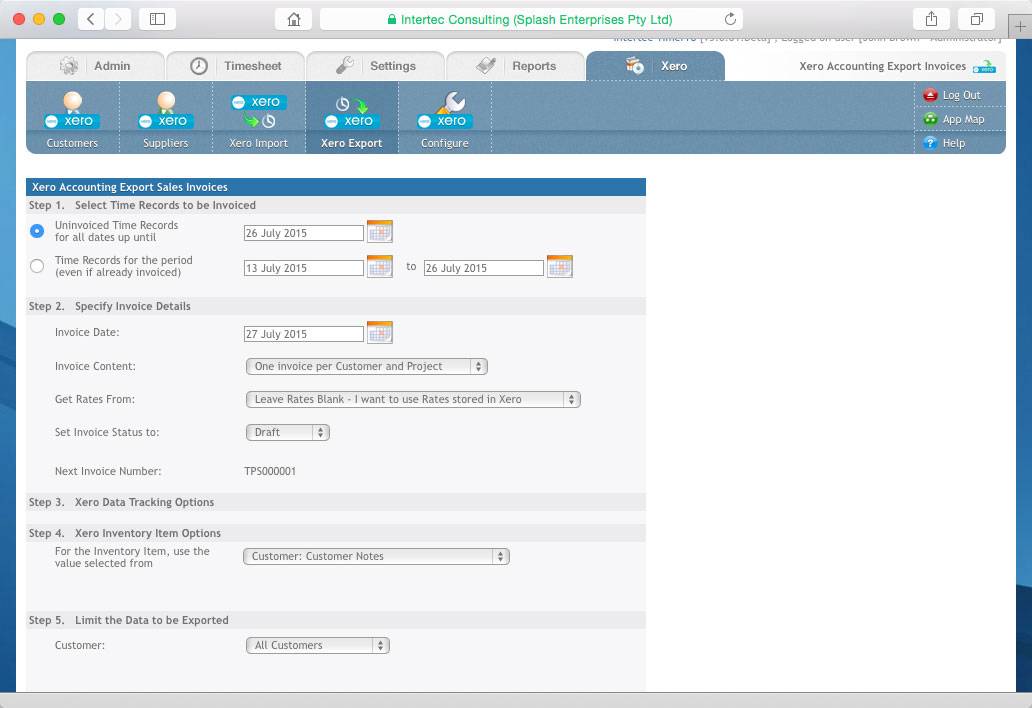Open the Invoice Content dropdown
Screen dimensions: 1032x708
click(367, 367)
